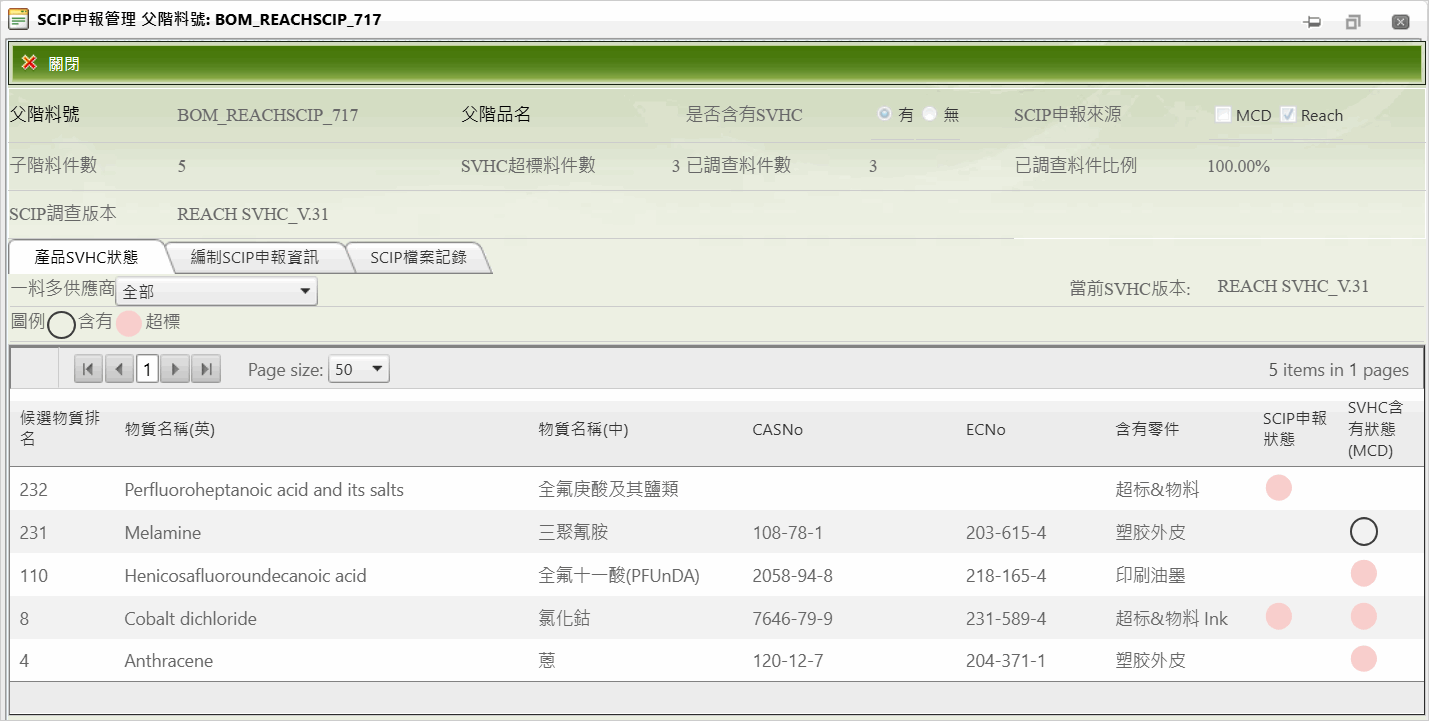1429x721 pixels.
Task: Switch to 產品SVHC狀態 tab
Action: tap(86, 257)
